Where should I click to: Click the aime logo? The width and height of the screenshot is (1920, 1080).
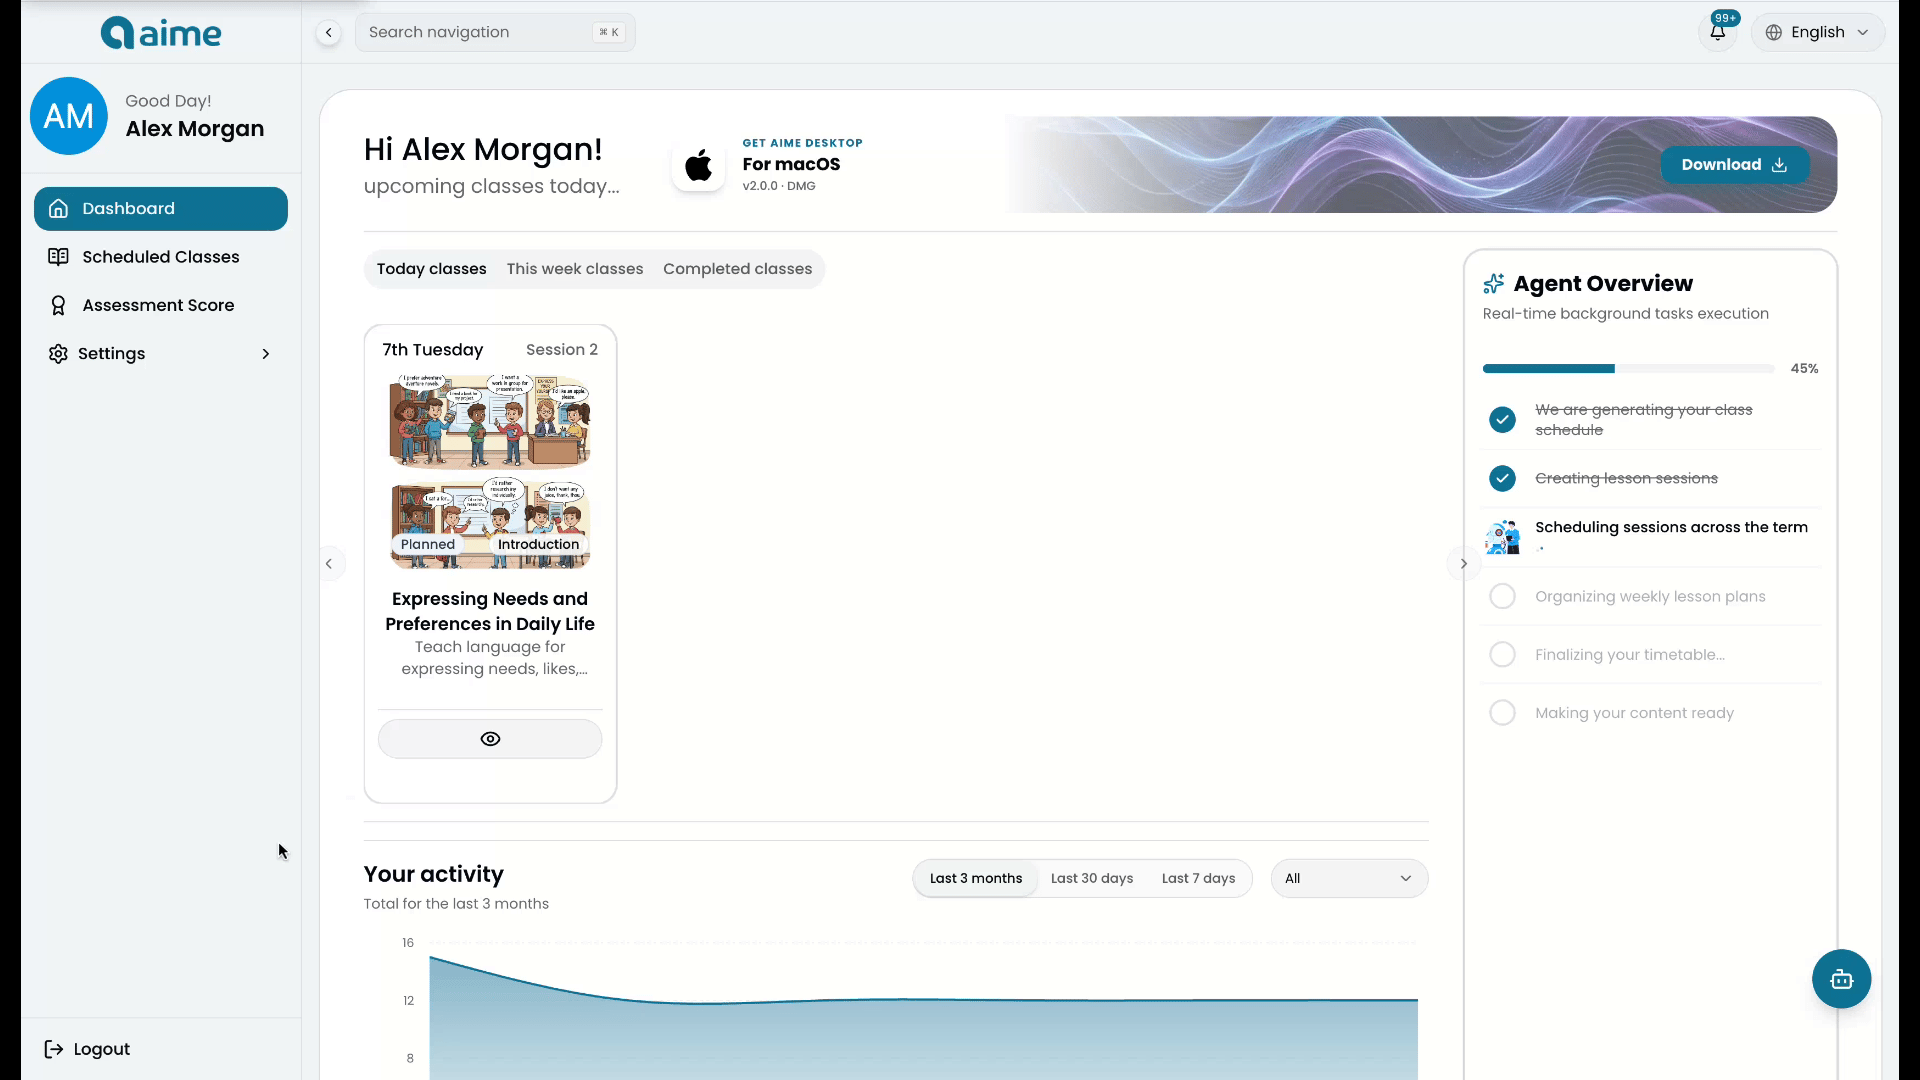pyautogui.click(x=161, y=33)
